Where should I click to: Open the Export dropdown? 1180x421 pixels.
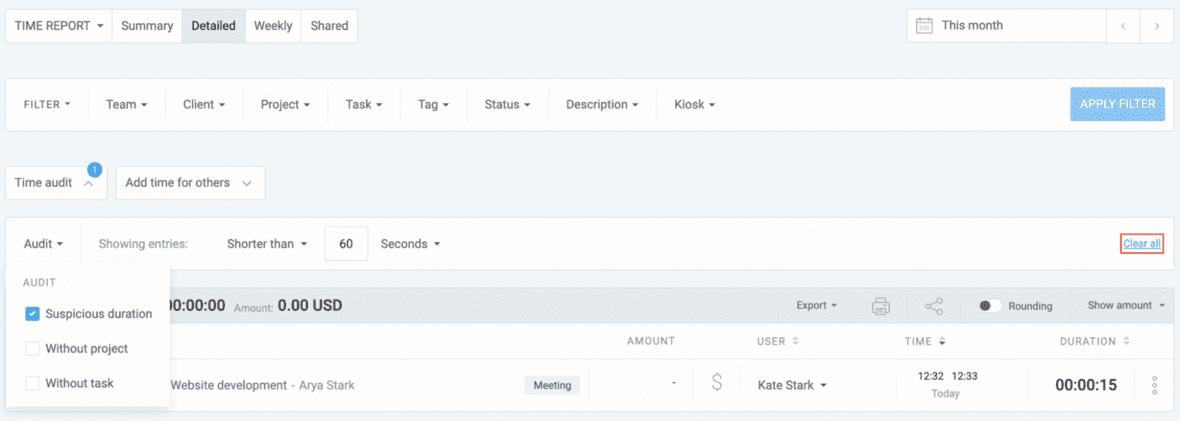click(816, 306)
